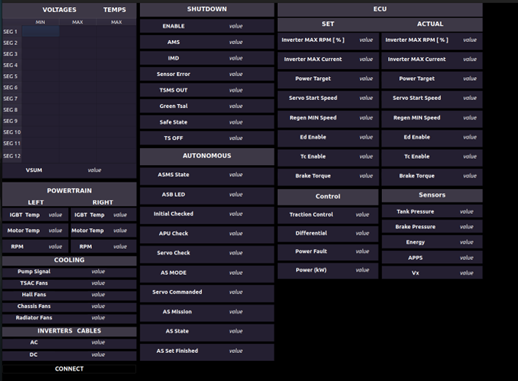Image resolution: width=518 pixels, height=381 pixels.
Task: Click the Traction Control value
Action: (x=362, y=215)
